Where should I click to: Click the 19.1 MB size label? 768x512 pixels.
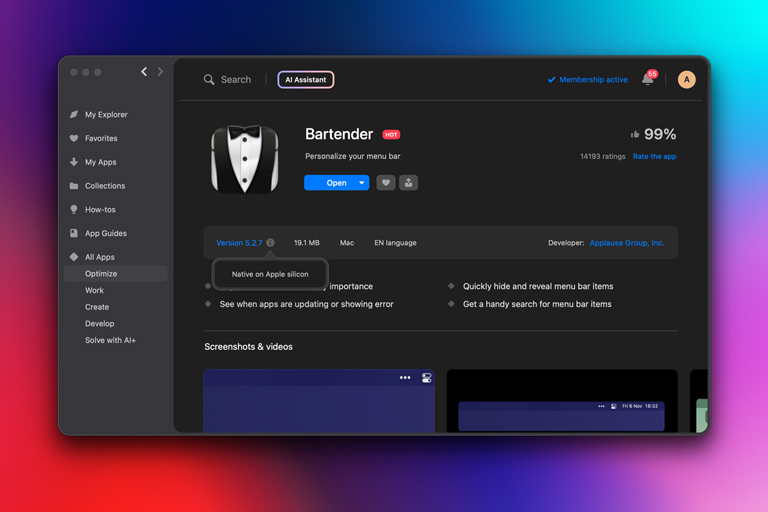click(x=307, y=243)
